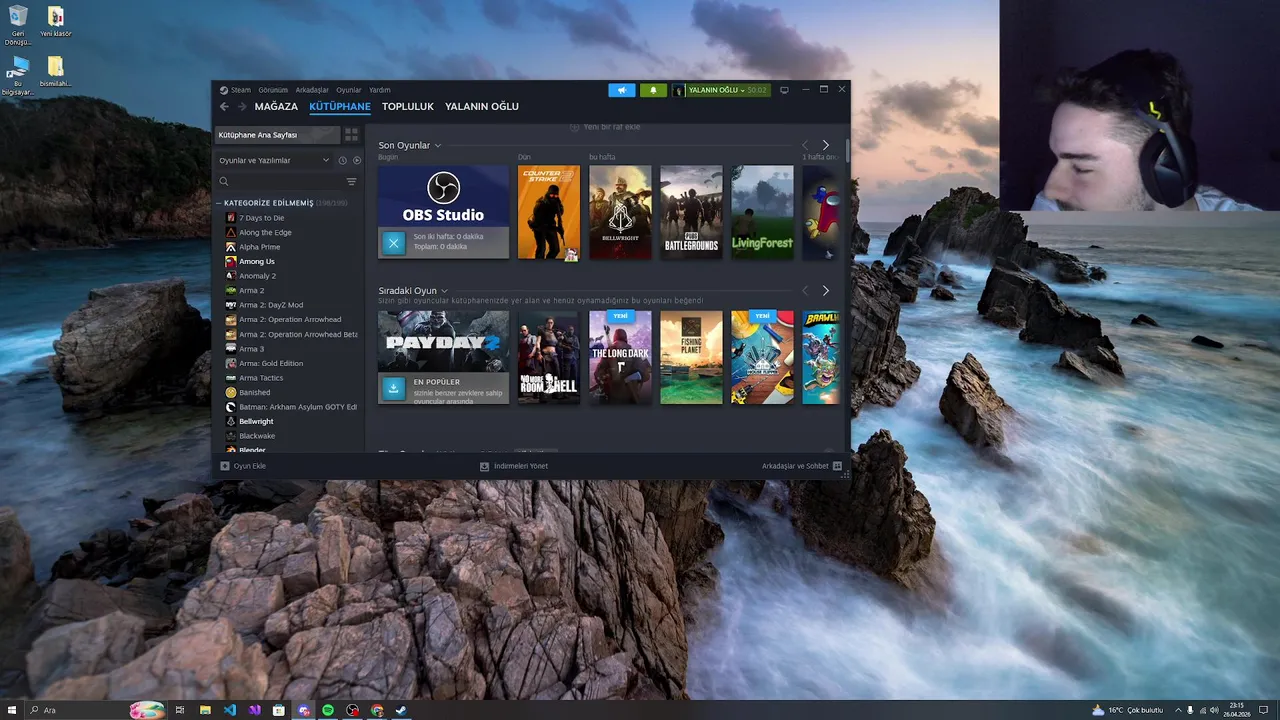This screenshot has width=1280, height=720.
Task: Show hidden system tray icons chevron
Action: [1178, 710]
